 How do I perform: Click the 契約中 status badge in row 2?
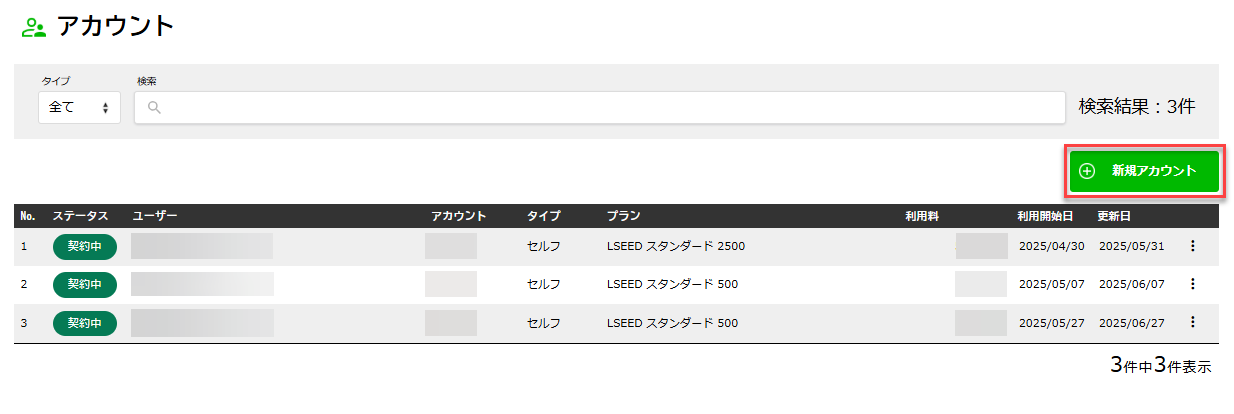tap(85, 284)
